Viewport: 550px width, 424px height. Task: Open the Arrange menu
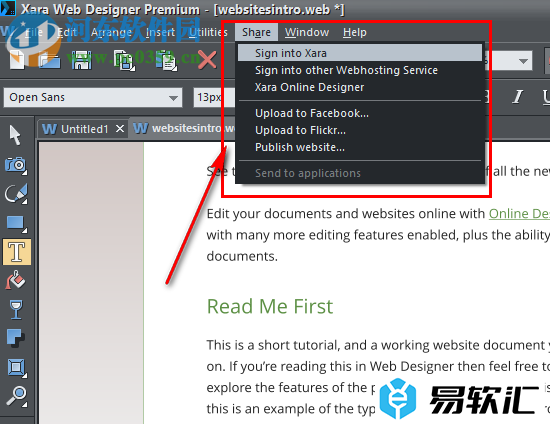[111, 32]
